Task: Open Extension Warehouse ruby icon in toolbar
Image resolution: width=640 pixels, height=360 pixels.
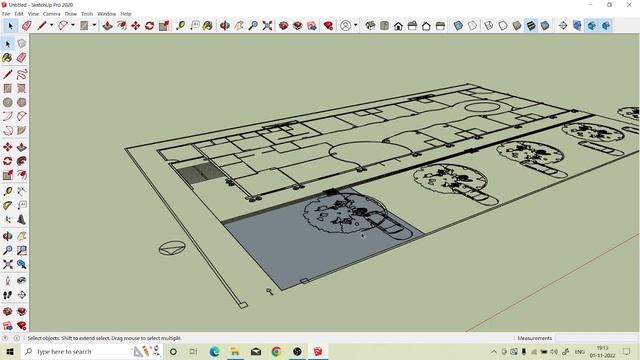Action: click(x=328, y=26)
